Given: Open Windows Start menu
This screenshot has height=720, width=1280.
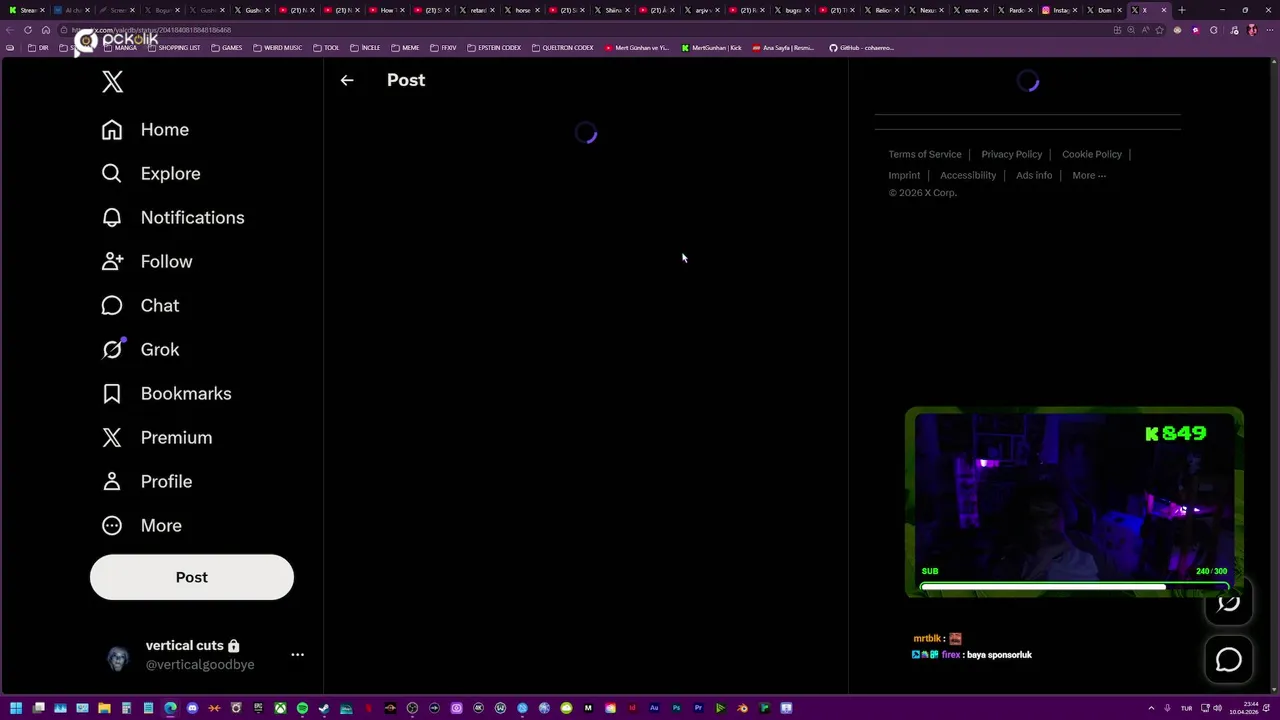Looking at the screenshot, I should (x=16, y=708).
